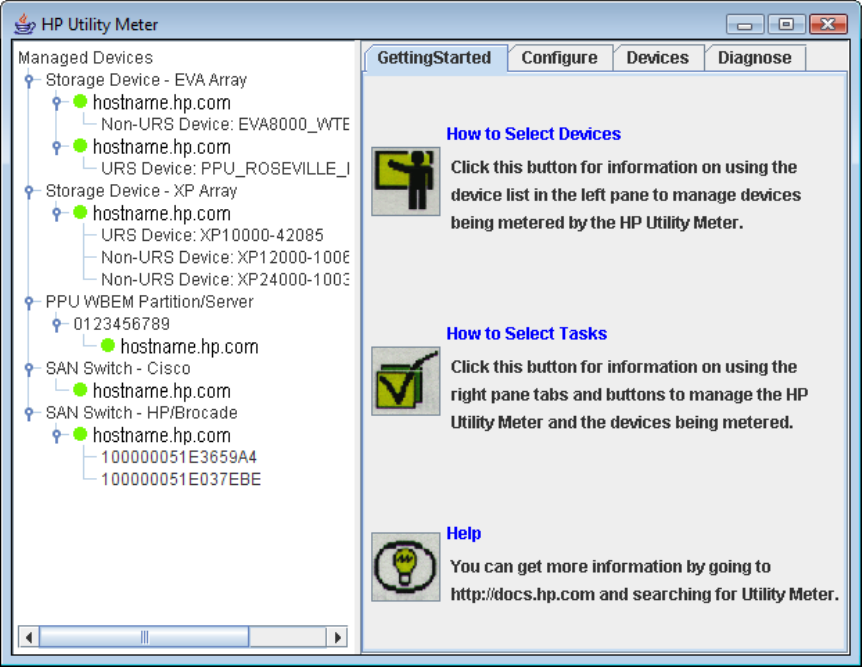Click the Java icon in the title bar
Screen dimensions: 862x667
point(24,24)
